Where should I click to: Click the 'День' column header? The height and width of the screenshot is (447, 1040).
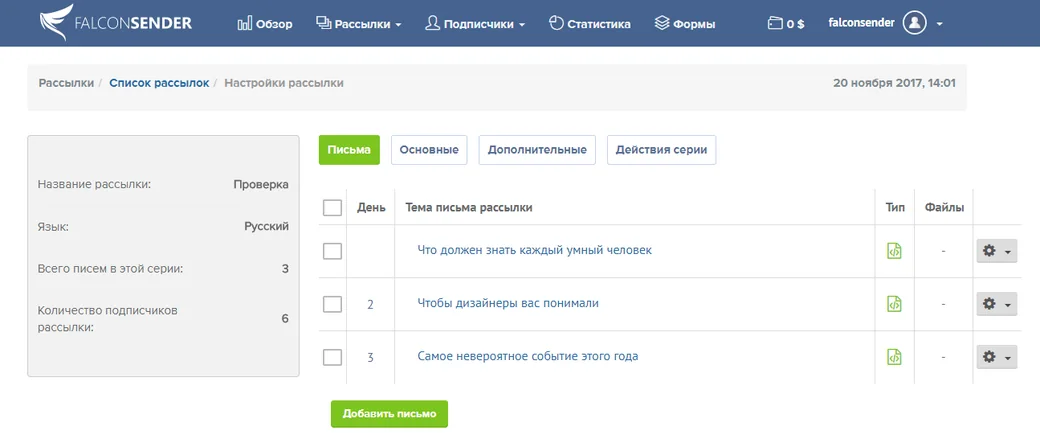(371, 208)
